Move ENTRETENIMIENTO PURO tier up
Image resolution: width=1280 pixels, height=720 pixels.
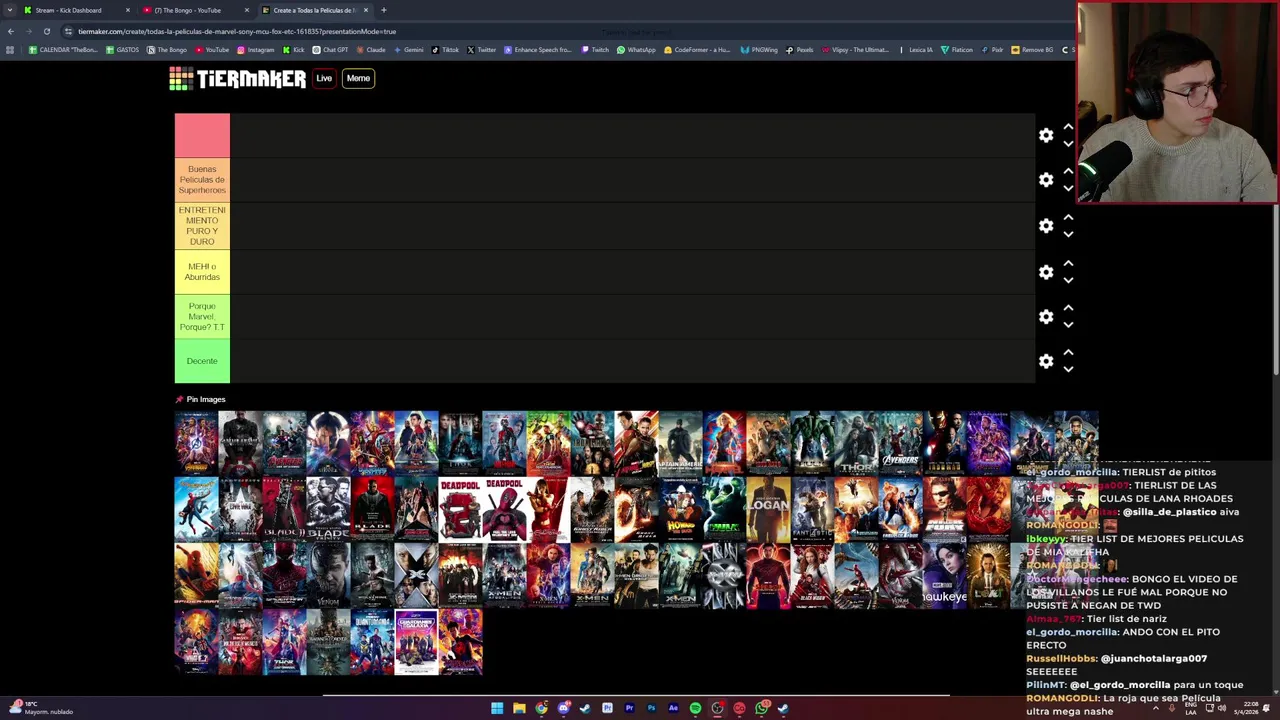1068,217
